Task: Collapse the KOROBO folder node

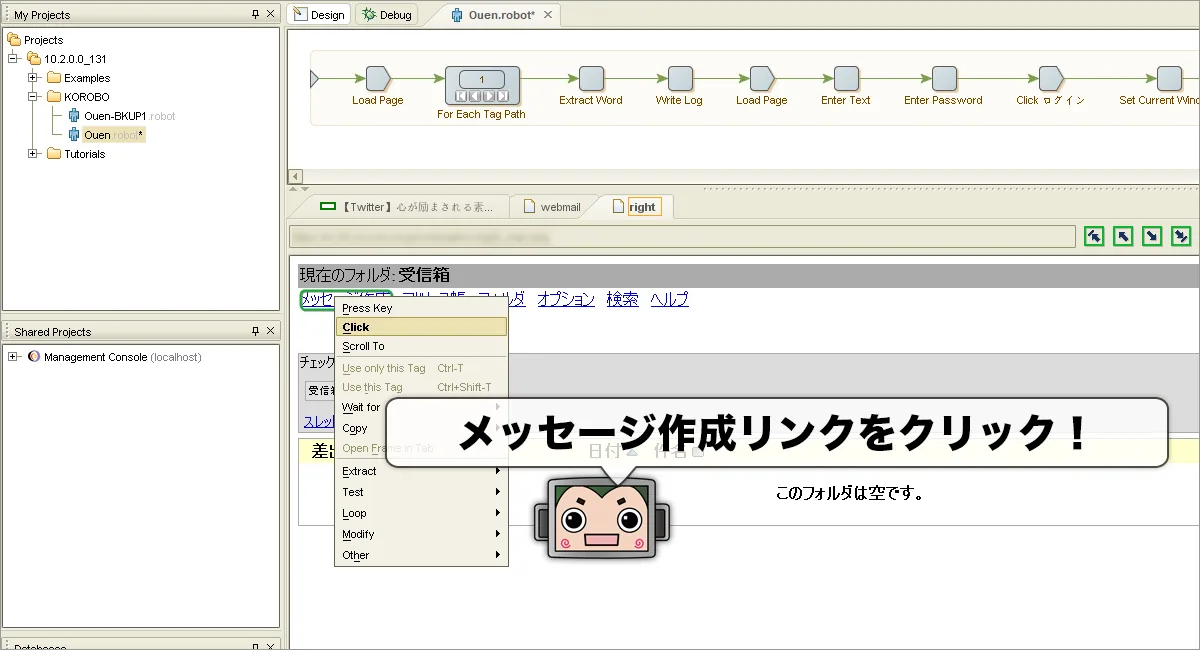Action: click(x=33, y=97)
